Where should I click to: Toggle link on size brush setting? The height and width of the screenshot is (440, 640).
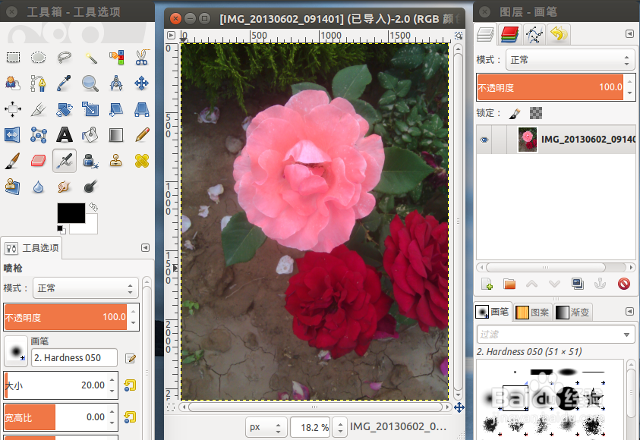(x=130, y=385)
